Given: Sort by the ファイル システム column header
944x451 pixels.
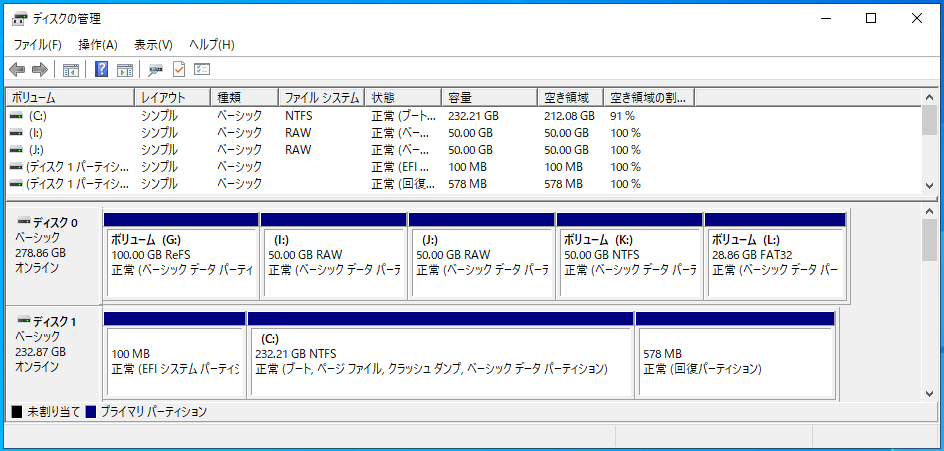Looking at the screenshot, I should tap(321, 98).
